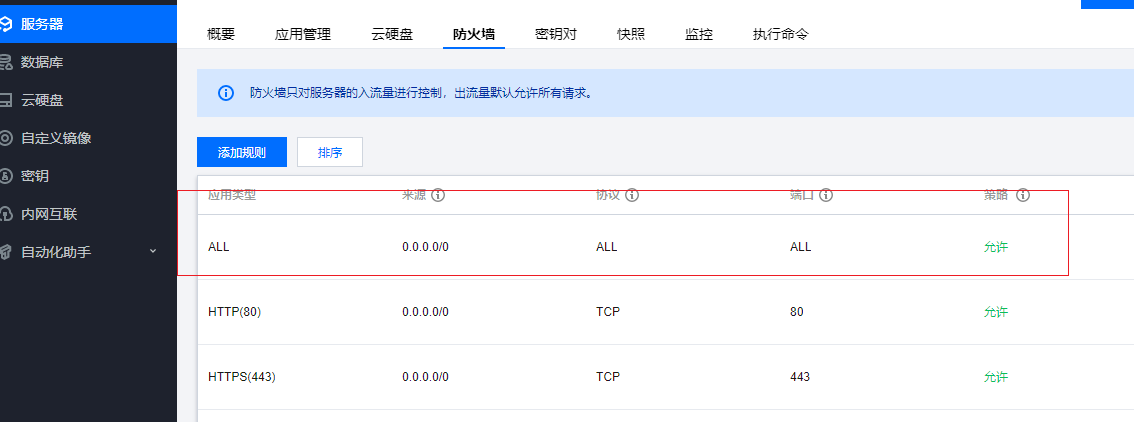
Task: Switch to the 云硬盘 tab
Action: (391, 34)
